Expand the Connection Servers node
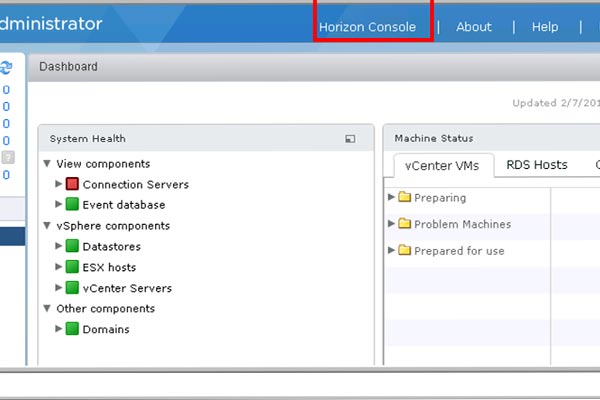The height and width of the screenshot is (400, 600). point(59,184)
